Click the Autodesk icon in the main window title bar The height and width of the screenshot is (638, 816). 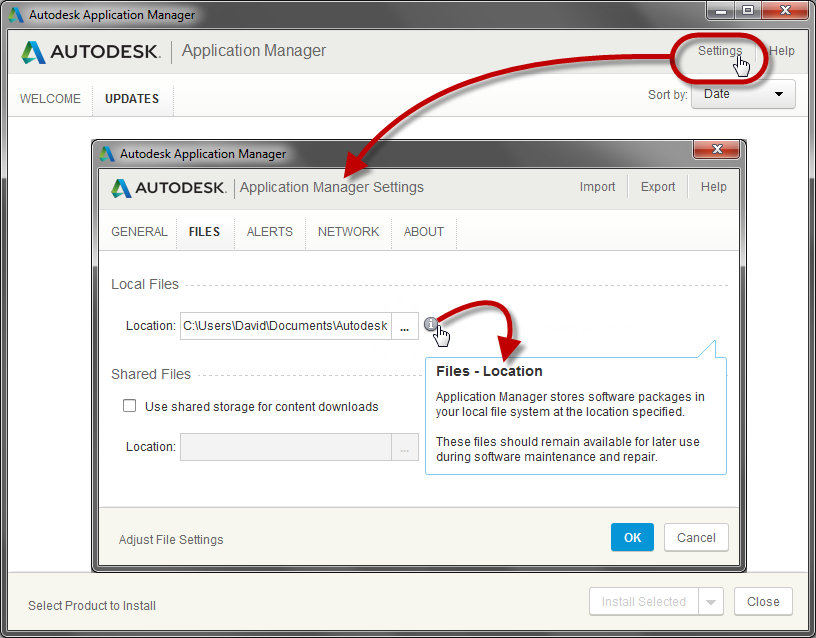(16, 15)
